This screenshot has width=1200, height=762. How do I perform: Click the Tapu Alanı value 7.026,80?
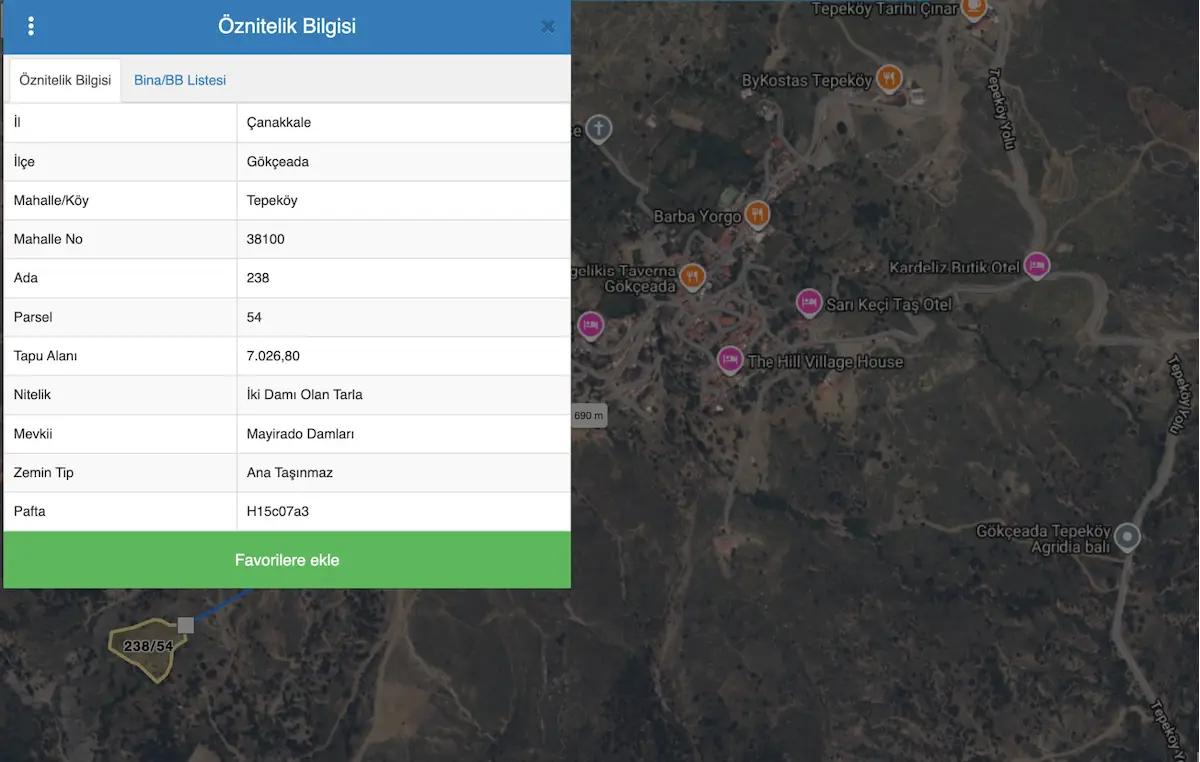click(x=273, y=356)
